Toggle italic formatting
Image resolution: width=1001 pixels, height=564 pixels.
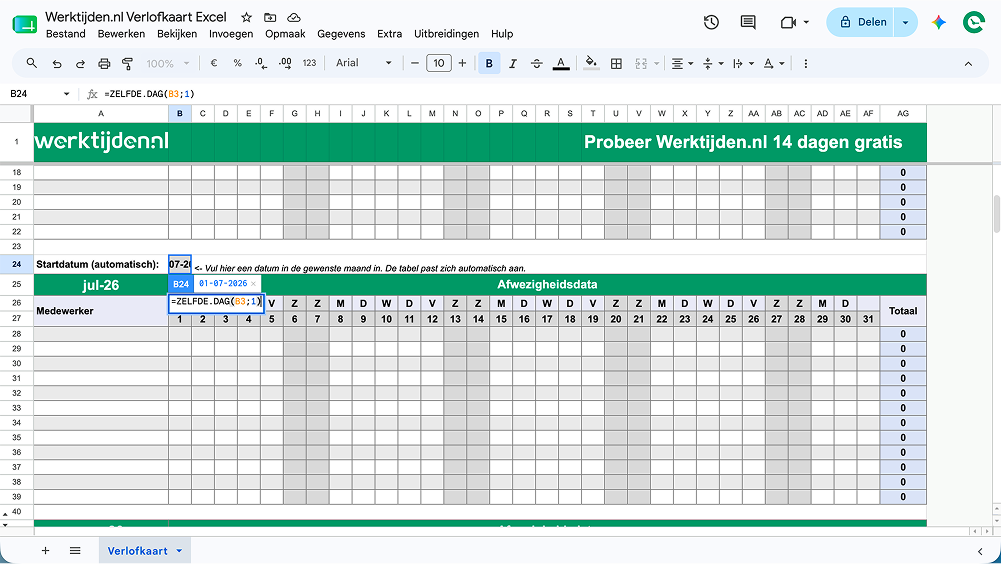[513, 63]
